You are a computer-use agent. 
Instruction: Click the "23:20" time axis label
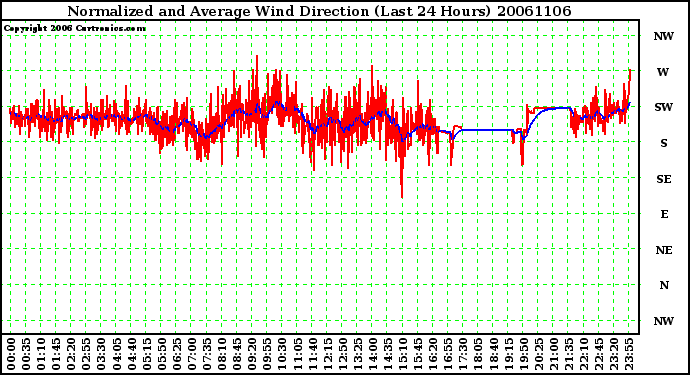click(614, 354)
